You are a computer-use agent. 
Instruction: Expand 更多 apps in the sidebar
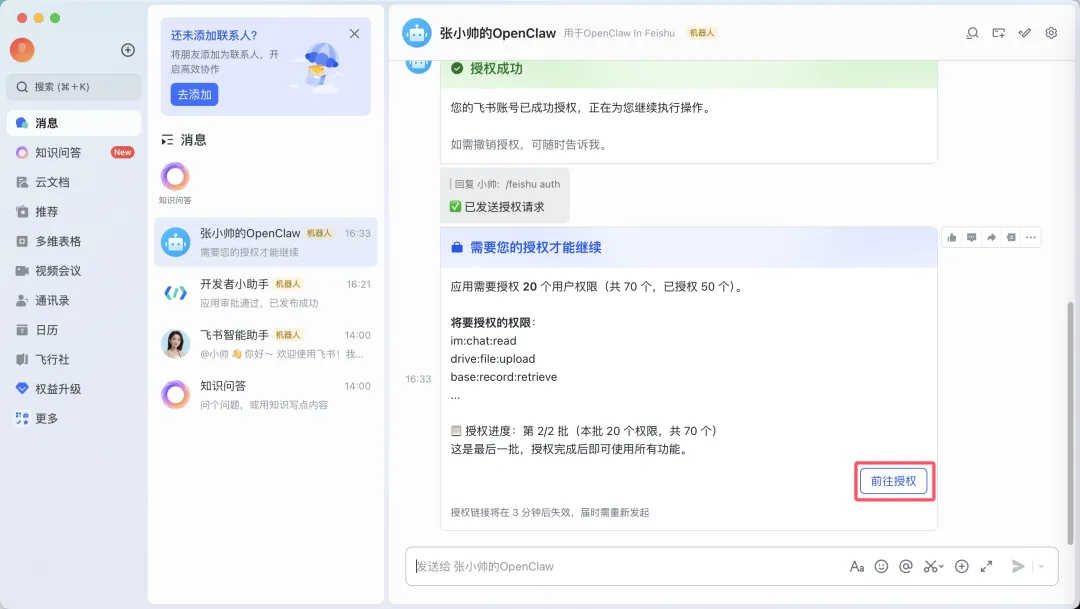click(74, 418)
